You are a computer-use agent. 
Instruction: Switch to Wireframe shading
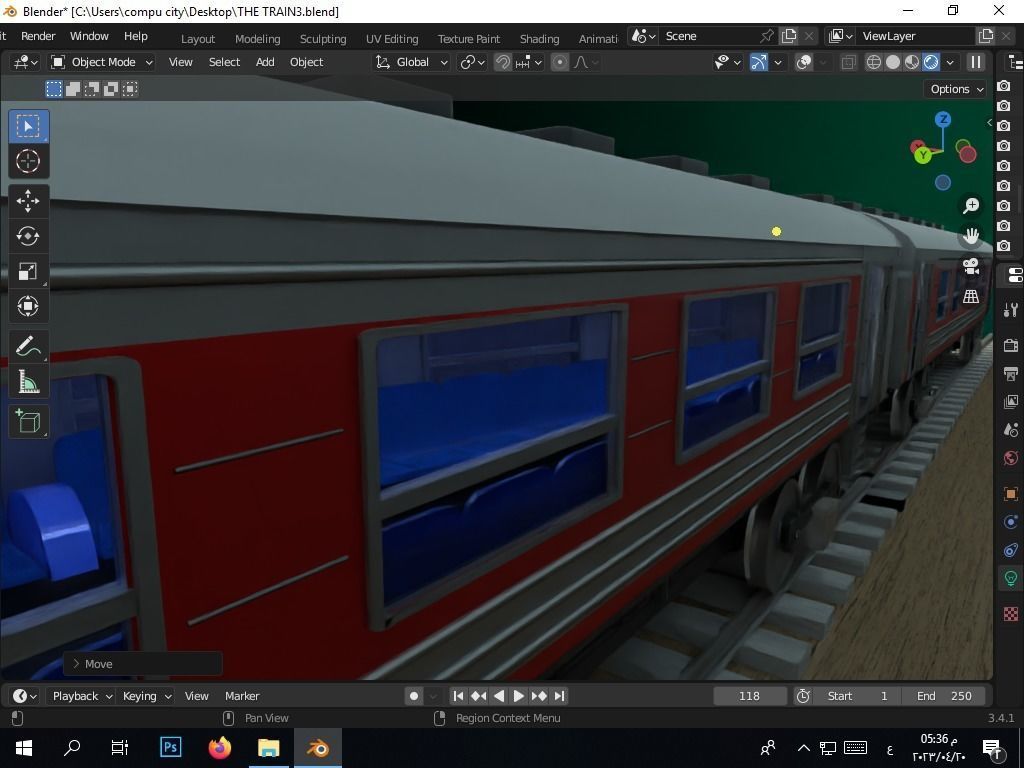click(x=873, y=62)
